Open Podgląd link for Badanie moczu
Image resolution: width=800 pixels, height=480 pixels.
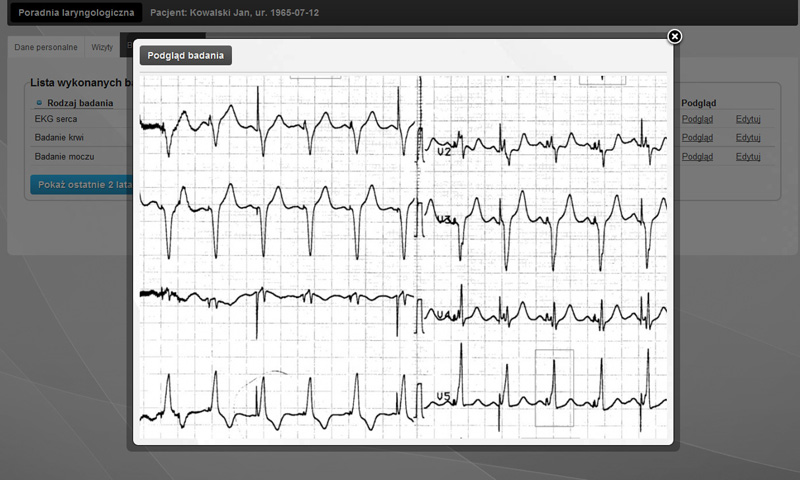pos(697,157)
